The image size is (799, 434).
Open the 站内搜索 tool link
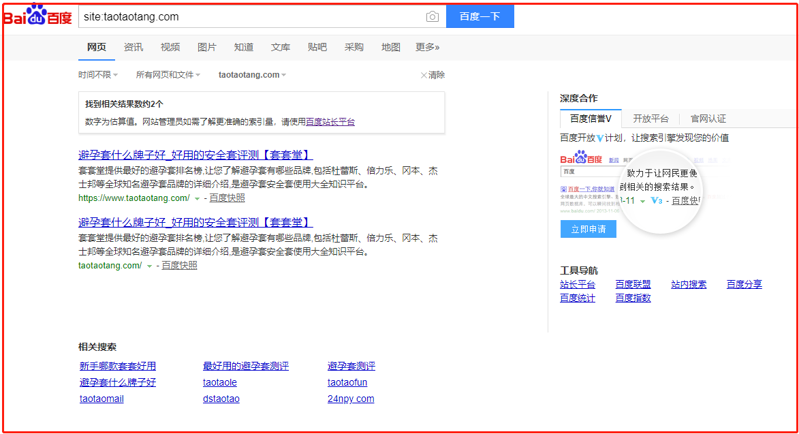click(688, 284)
